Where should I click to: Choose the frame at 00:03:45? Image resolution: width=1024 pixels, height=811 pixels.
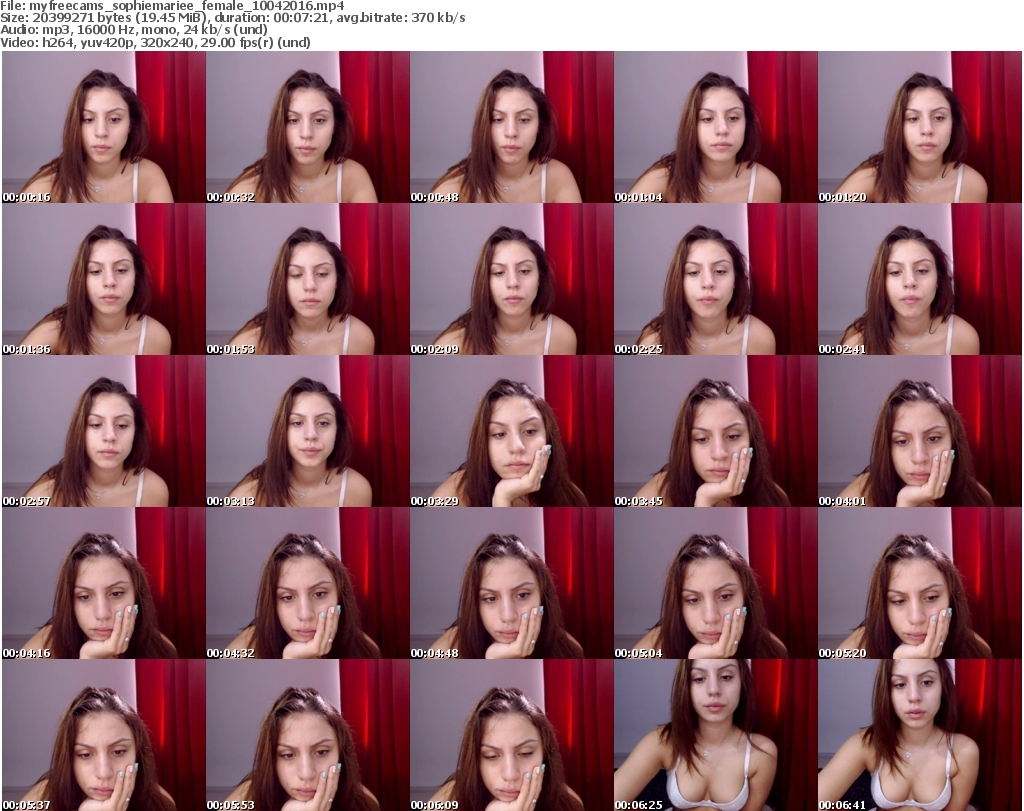pyautogui.click(x=716, y=431)
